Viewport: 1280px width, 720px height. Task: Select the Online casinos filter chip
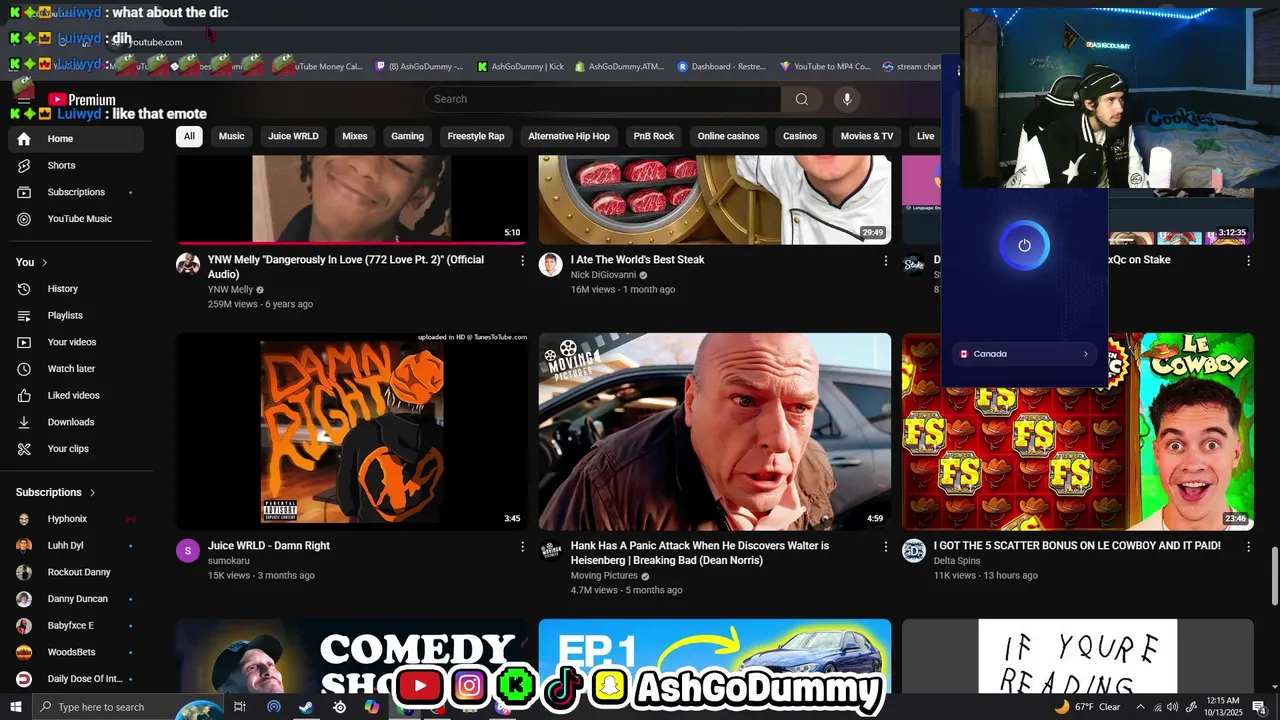(728, 136)
